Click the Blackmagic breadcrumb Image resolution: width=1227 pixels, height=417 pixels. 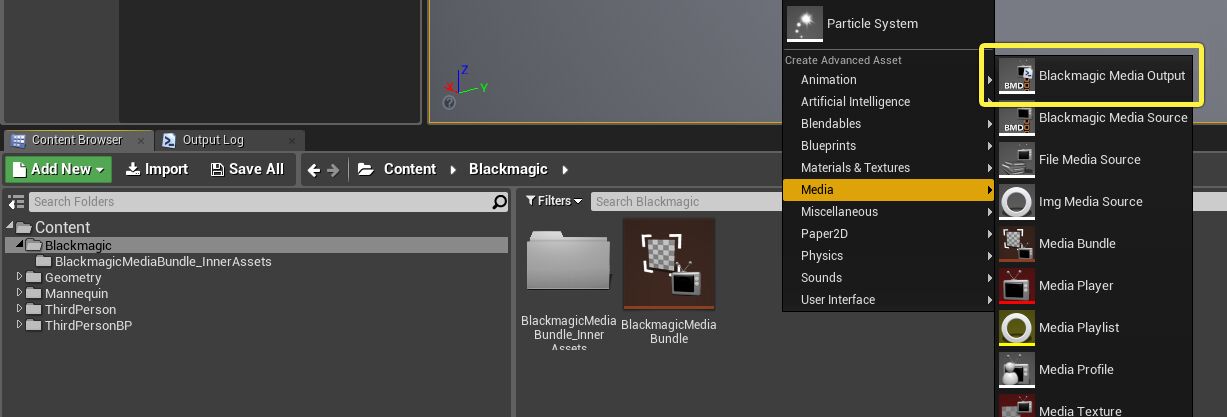tap(508, 170)
